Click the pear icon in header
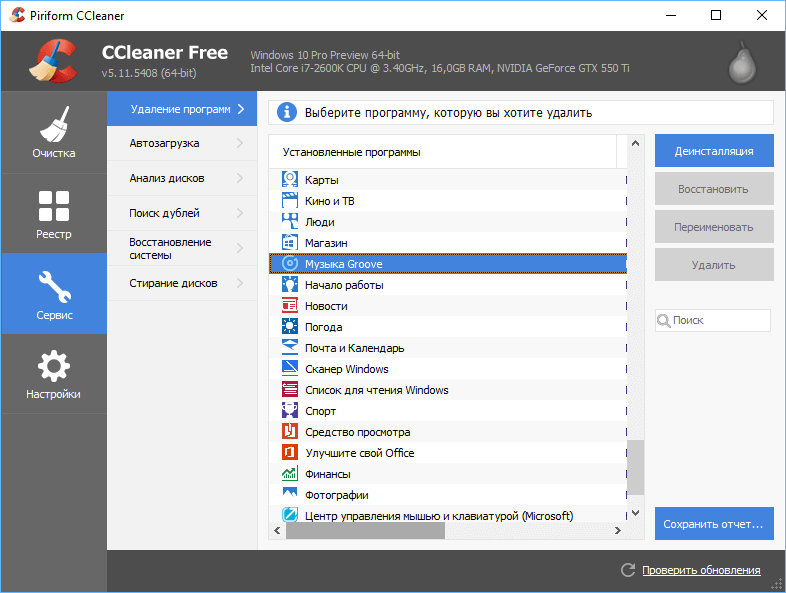Image resolution: width=786 pixels, height=593 pixels. [x=742, y=63]
